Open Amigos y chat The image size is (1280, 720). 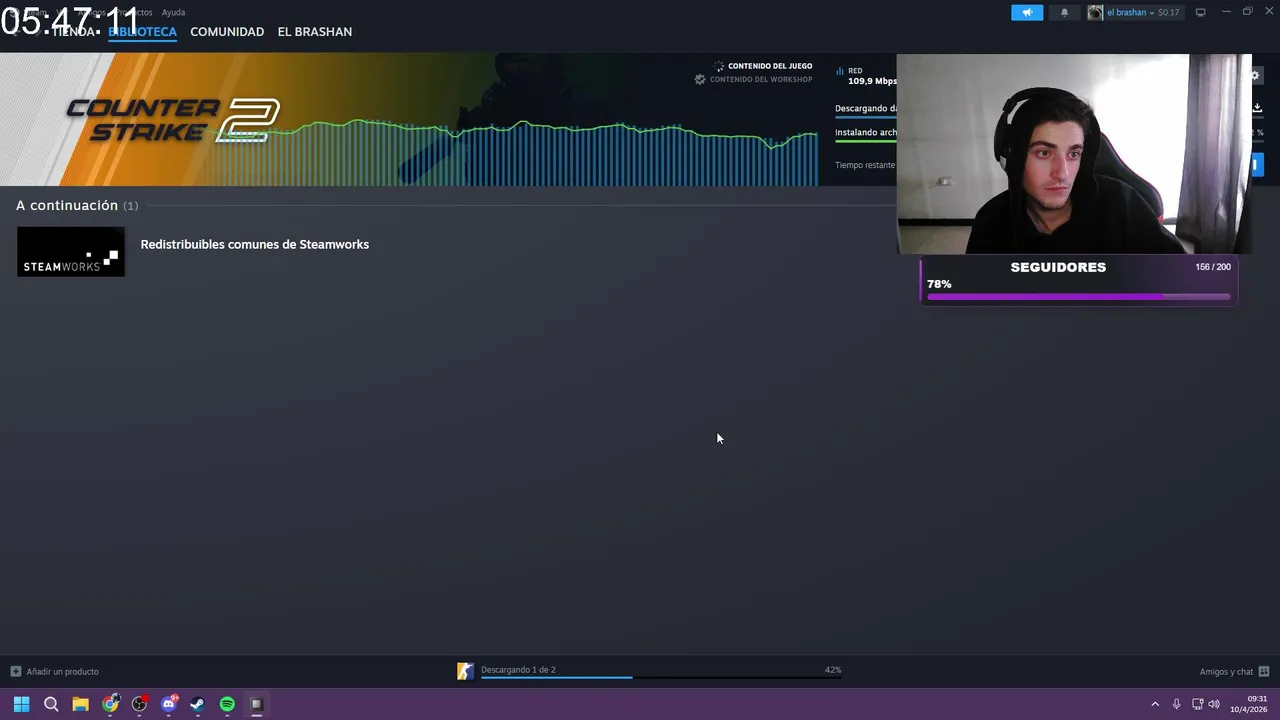(x=1226, y=671)
